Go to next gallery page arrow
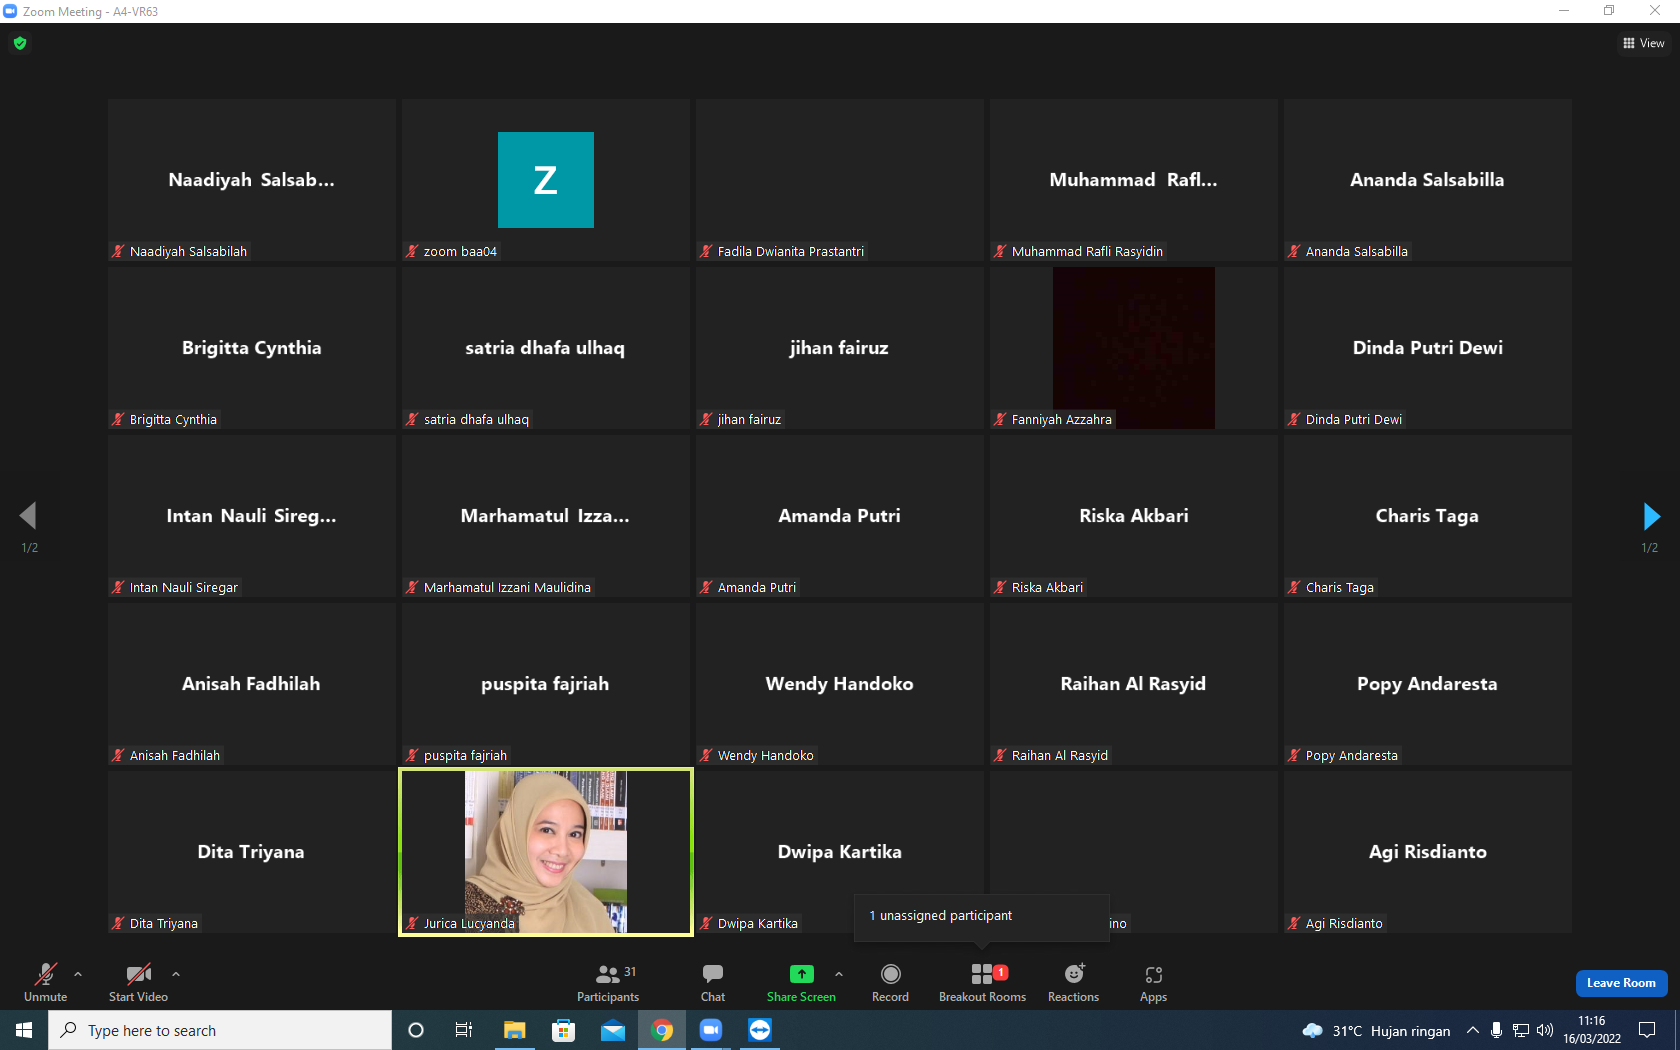The image size is (1680, 1050). tap(1651, 516)
